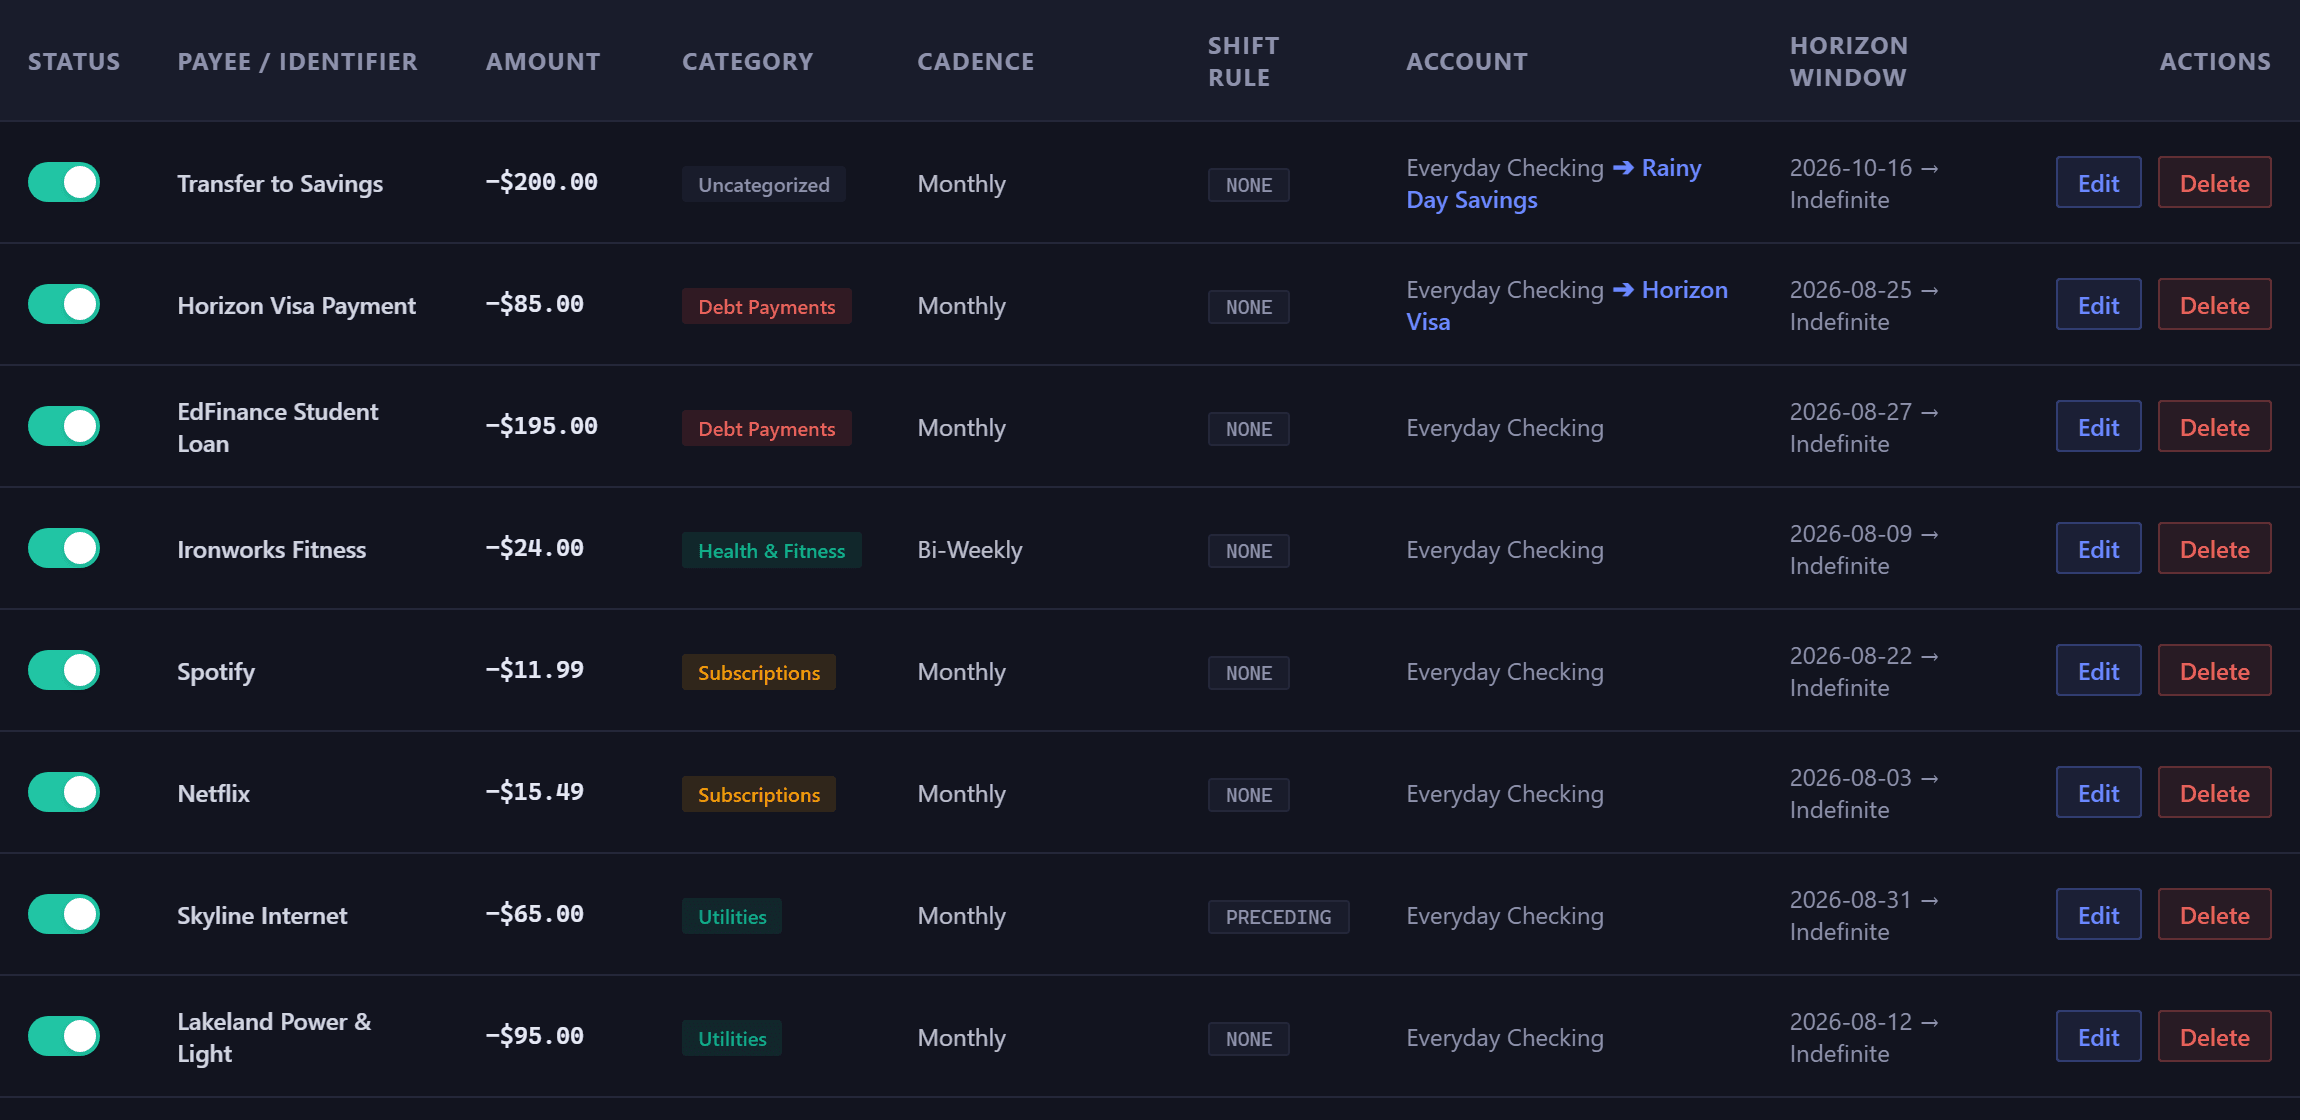This screenshot has height=1120, width=2300.
Task: Sort by the Cadence column header
Action: click(x=975, y=61)
